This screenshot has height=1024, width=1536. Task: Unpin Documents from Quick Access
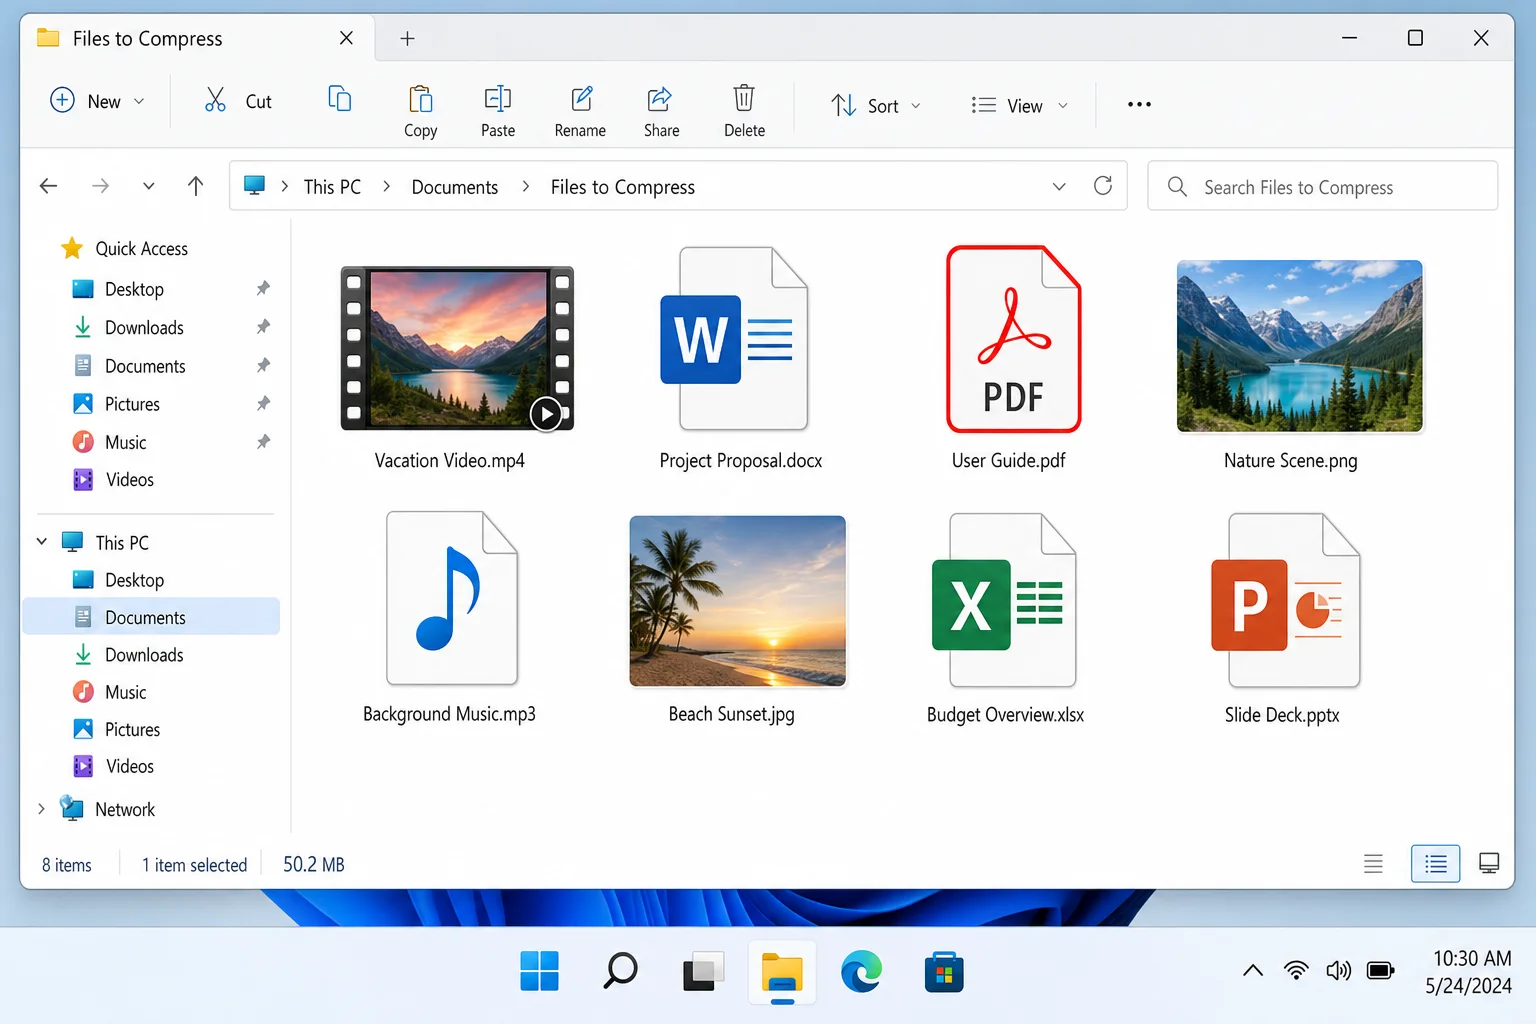[263, 366]
